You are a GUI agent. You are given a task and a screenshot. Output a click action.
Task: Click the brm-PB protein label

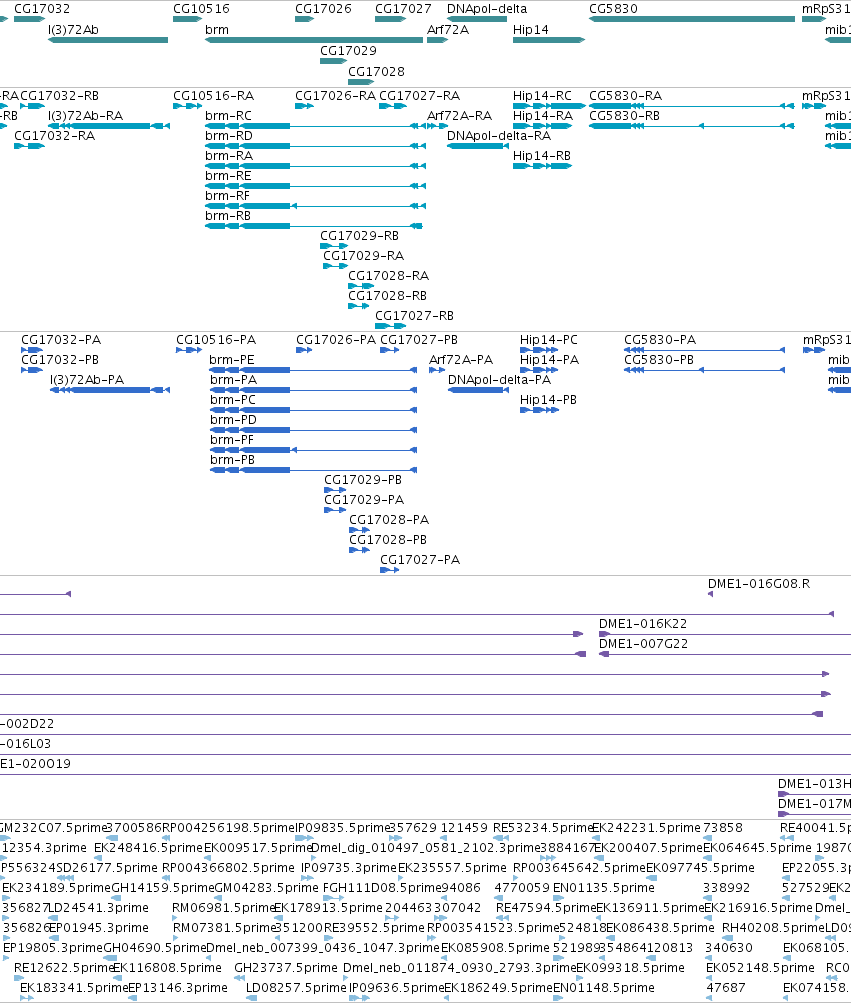pyautogui.click(x=232, y=460)
